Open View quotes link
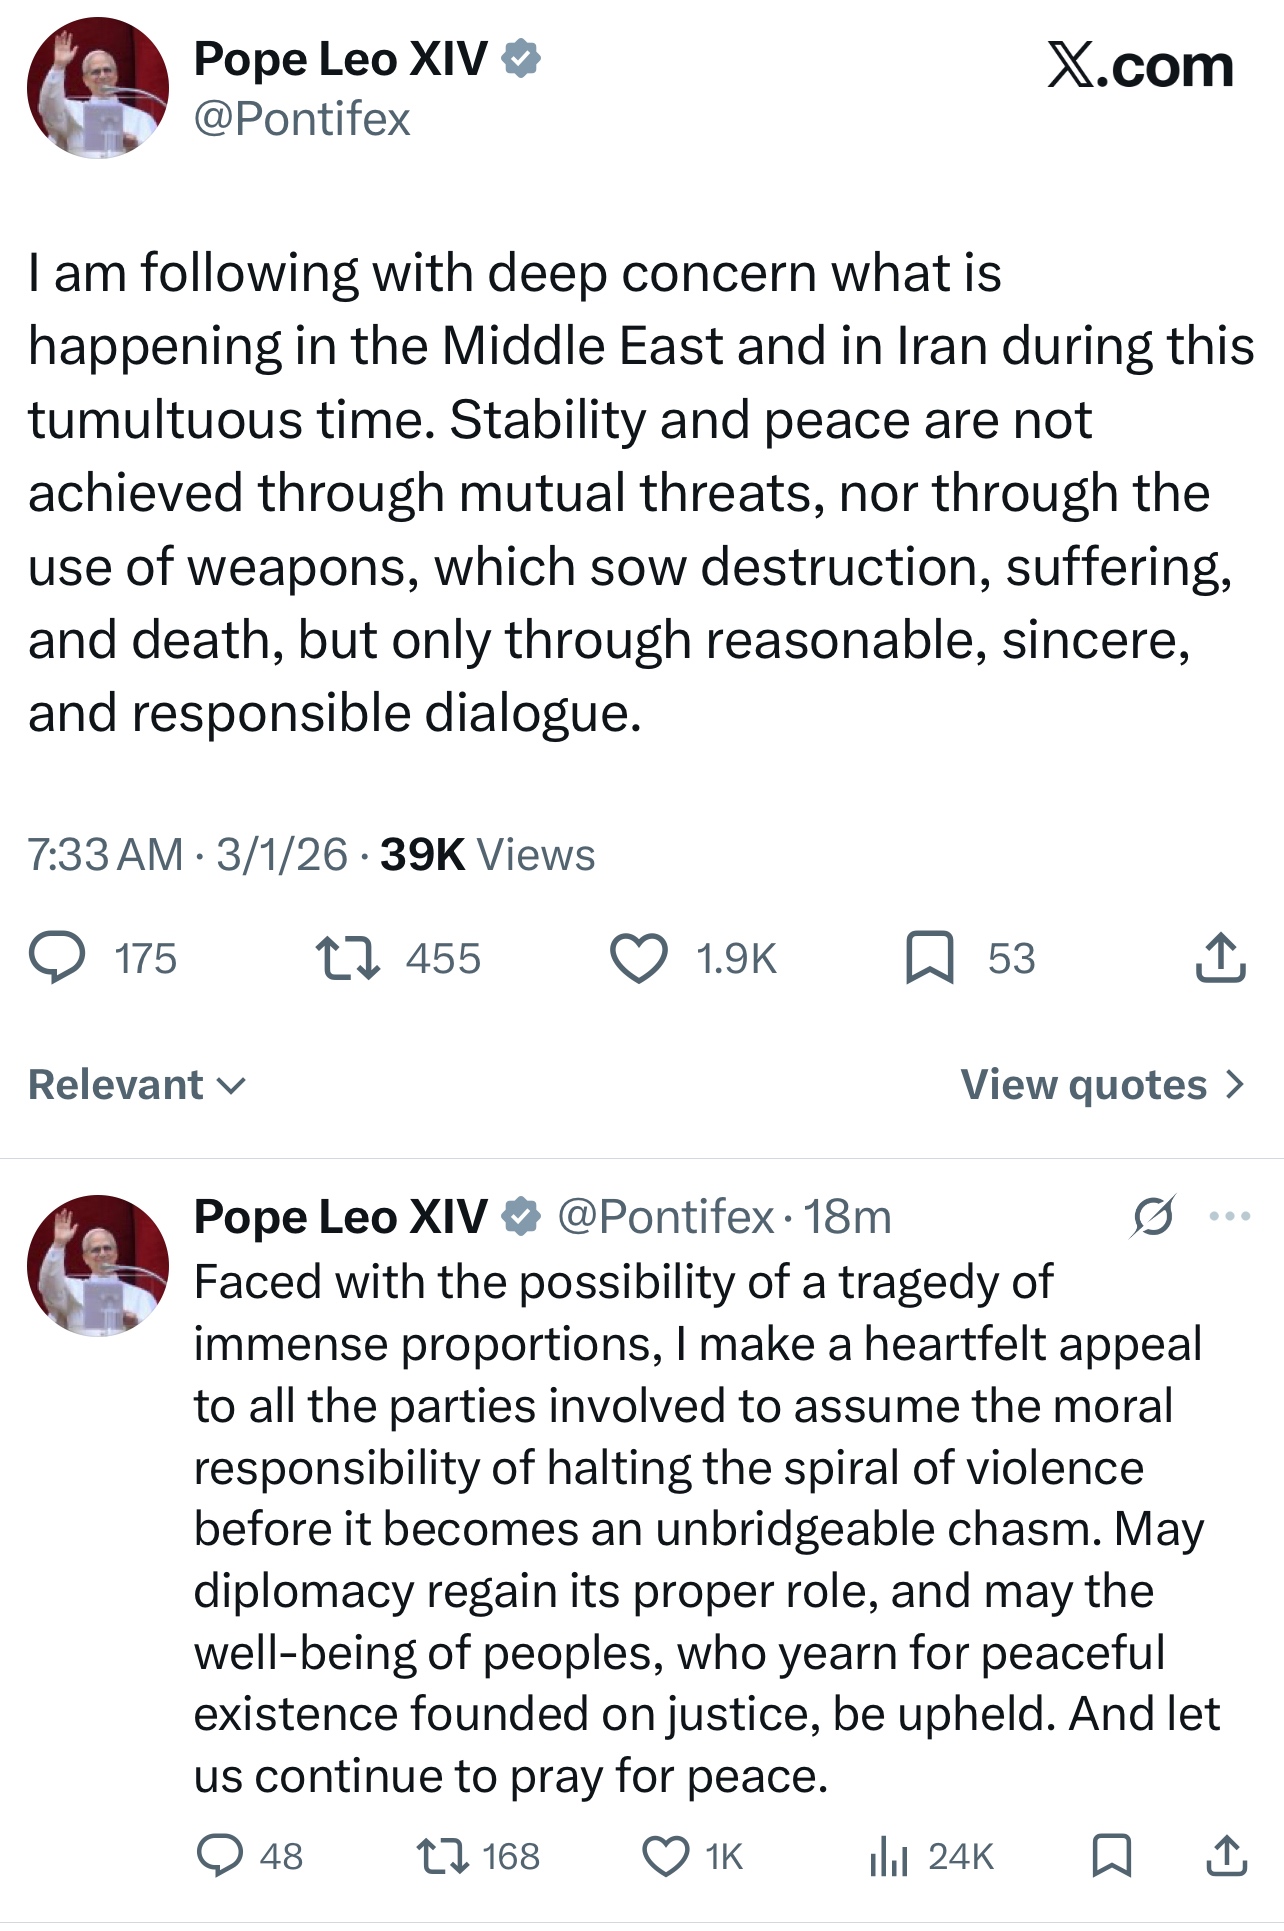Viewport: 1284px width, 1931px height. coord(1102,1085)
